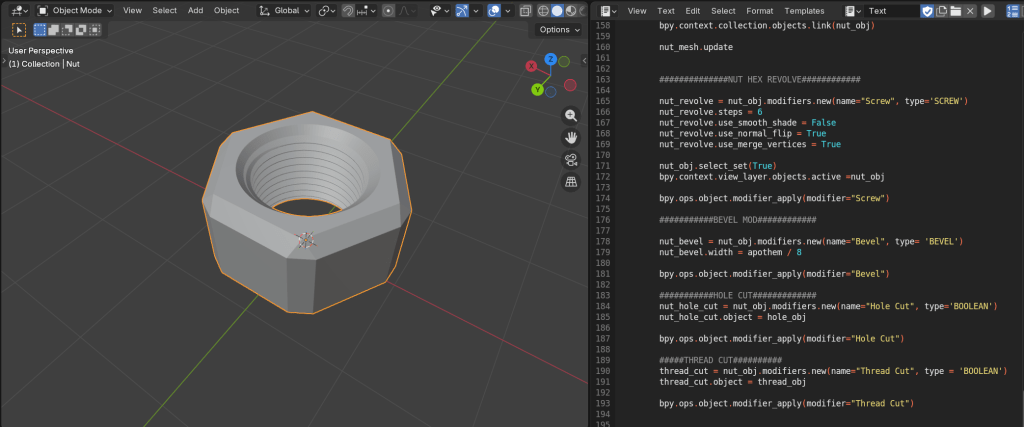
Task: Click the green Y axis gizmo handle
Action: tap(537, 90)
